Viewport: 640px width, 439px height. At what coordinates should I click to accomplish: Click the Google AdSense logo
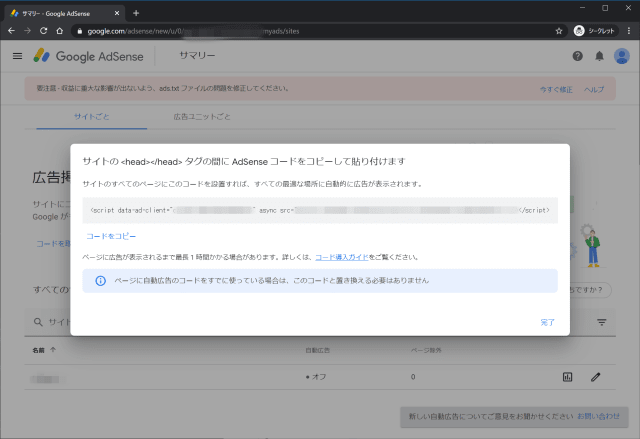tap(88, 56)
